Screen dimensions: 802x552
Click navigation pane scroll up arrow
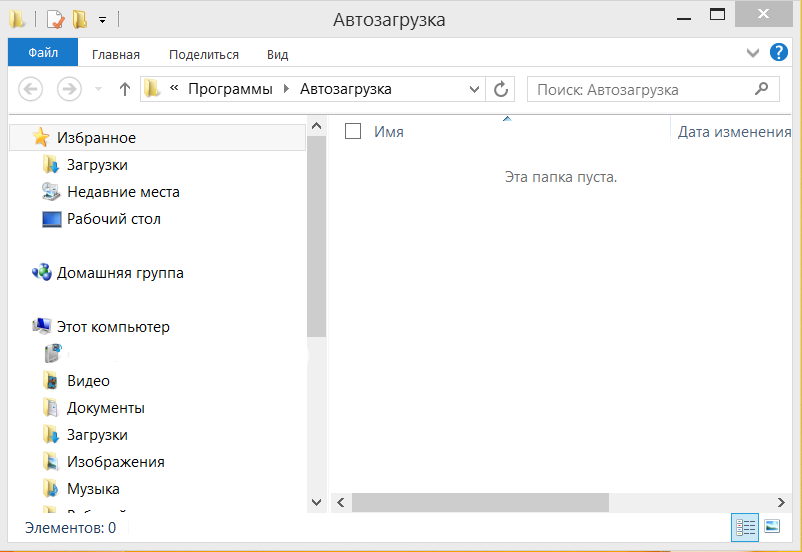tap(317, 126)
